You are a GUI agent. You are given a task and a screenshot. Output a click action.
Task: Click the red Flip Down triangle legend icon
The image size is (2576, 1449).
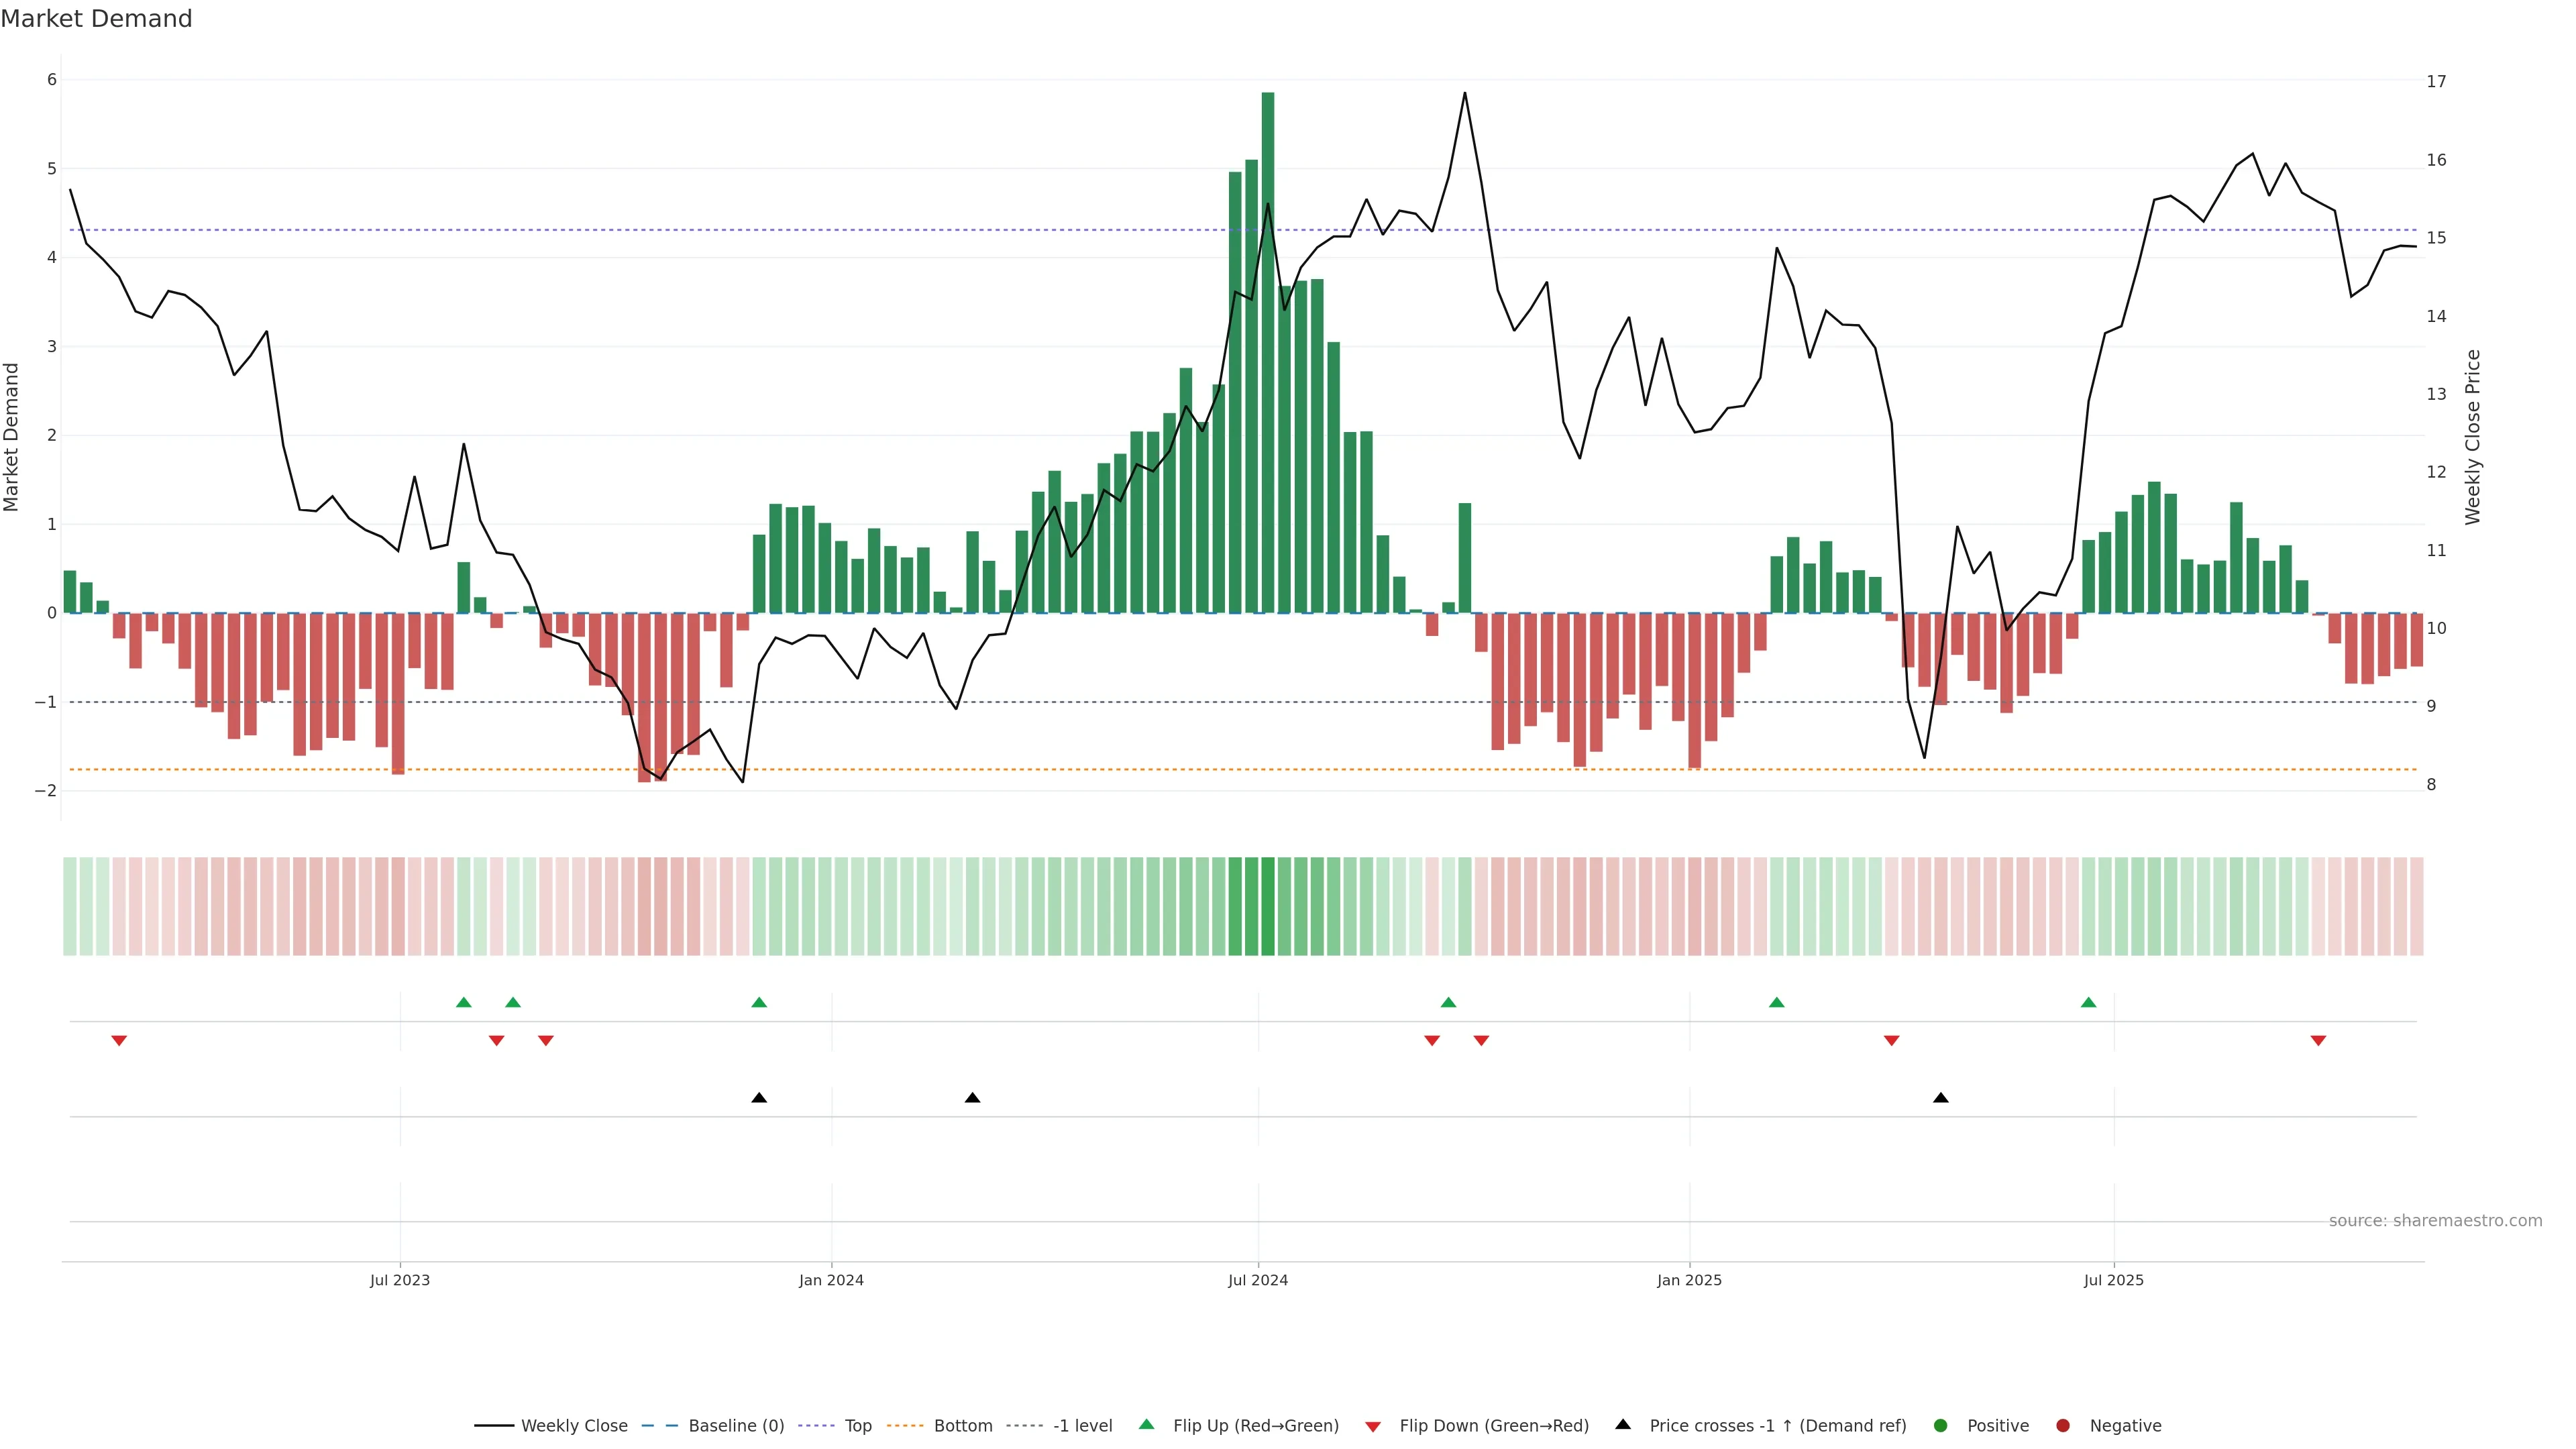1373,1426
